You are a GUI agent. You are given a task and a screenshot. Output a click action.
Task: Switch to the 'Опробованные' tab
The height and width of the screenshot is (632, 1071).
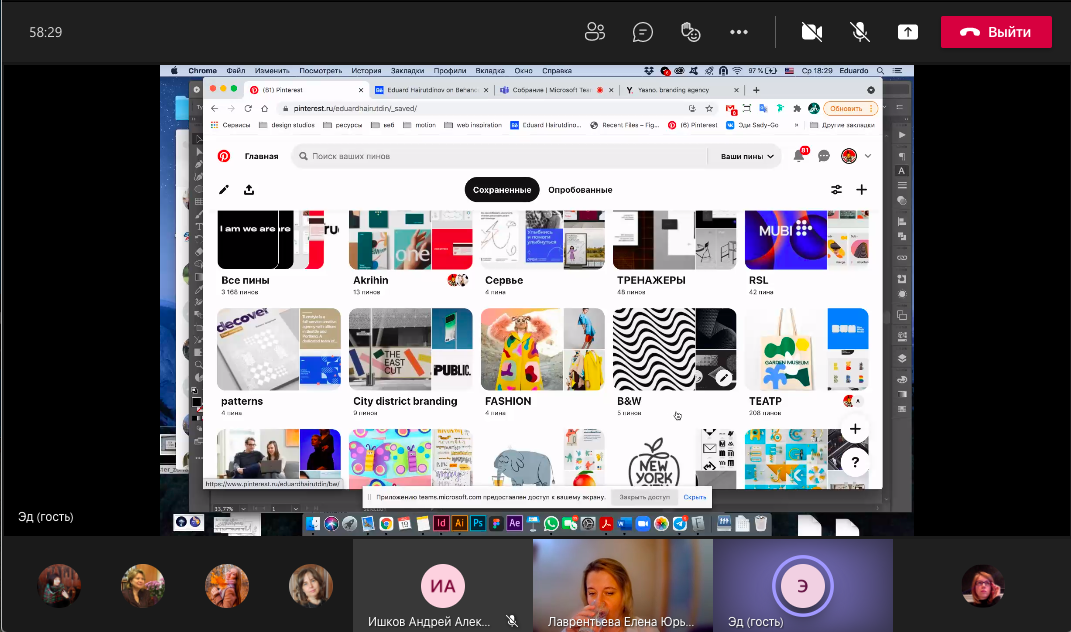[580, 190]
